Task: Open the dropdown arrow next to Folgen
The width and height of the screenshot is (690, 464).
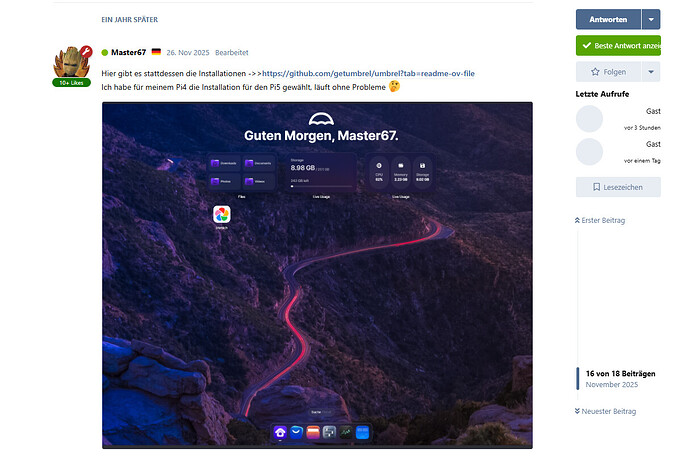Action: [x=651, y=72]
